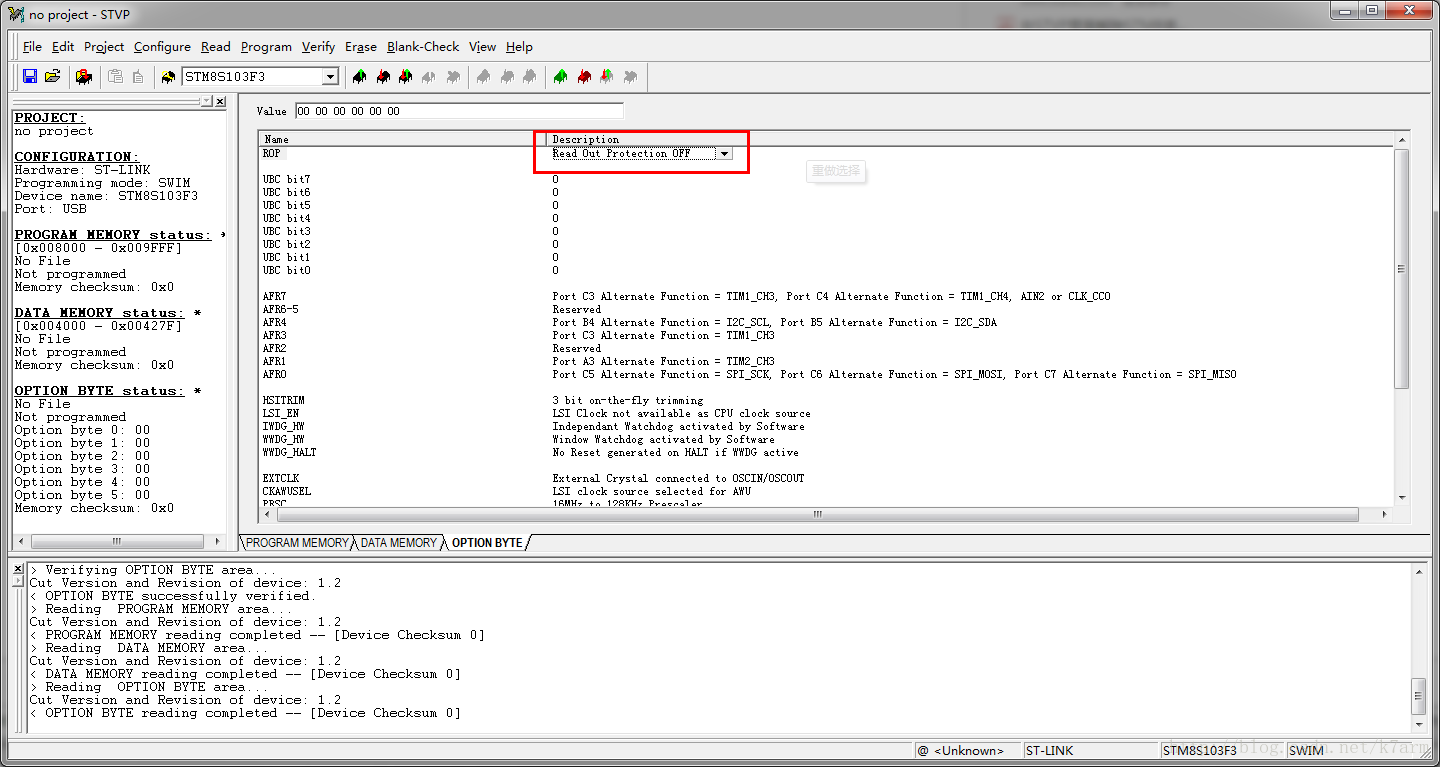The image size is (1440, 767).
Task: Open the Configure menu
Action: (162, 46)
